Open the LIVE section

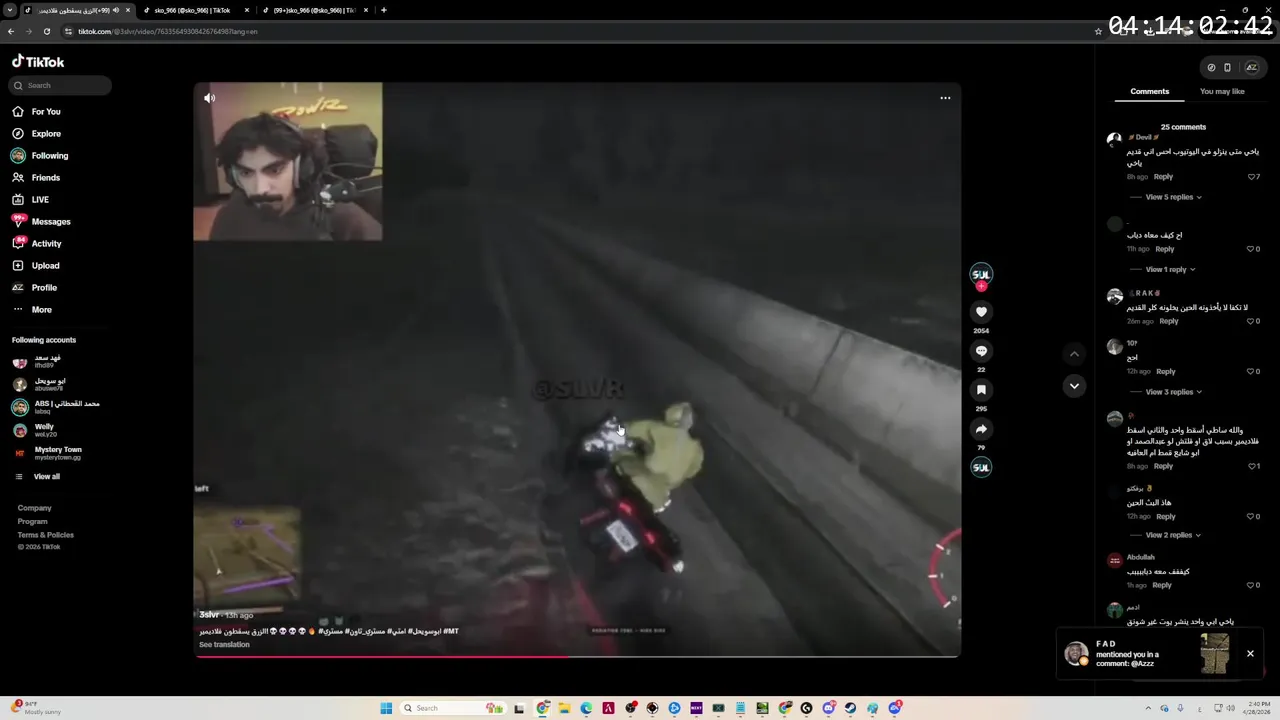tap(31, 199)
